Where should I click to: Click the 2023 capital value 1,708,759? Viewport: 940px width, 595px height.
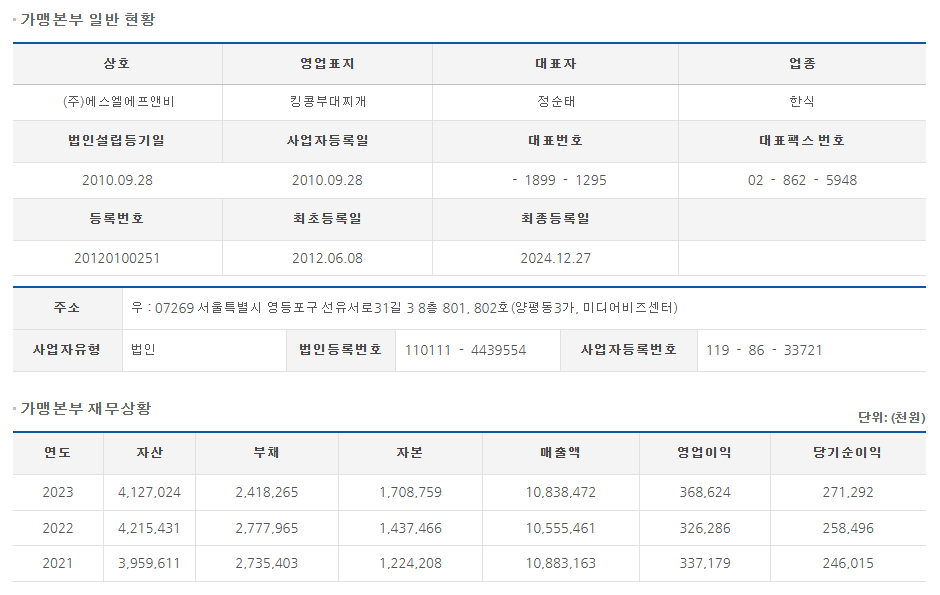point(411,493)
